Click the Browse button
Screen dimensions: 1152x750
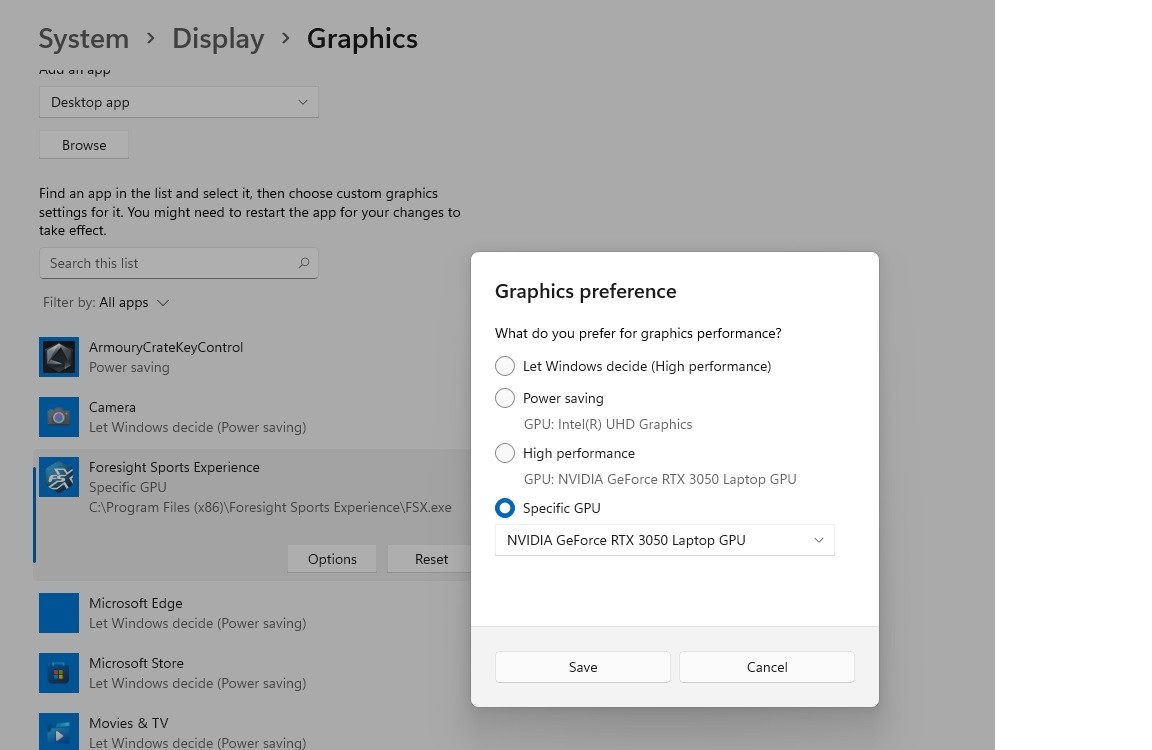[84, 145]
